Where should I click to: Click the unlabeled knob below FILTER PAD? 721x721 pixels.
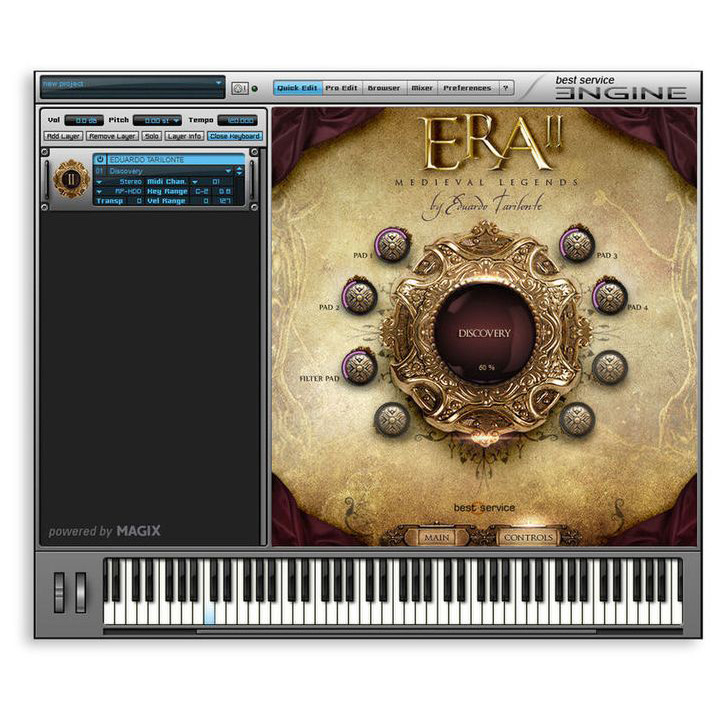tap(392, 419)
